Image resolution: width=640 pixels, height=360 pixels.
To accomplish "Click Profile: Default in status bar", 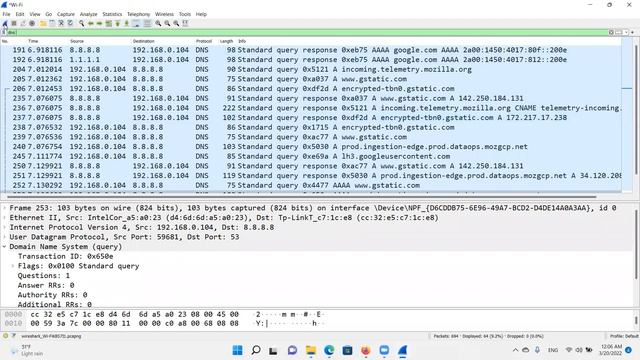I will pos(624,336).
